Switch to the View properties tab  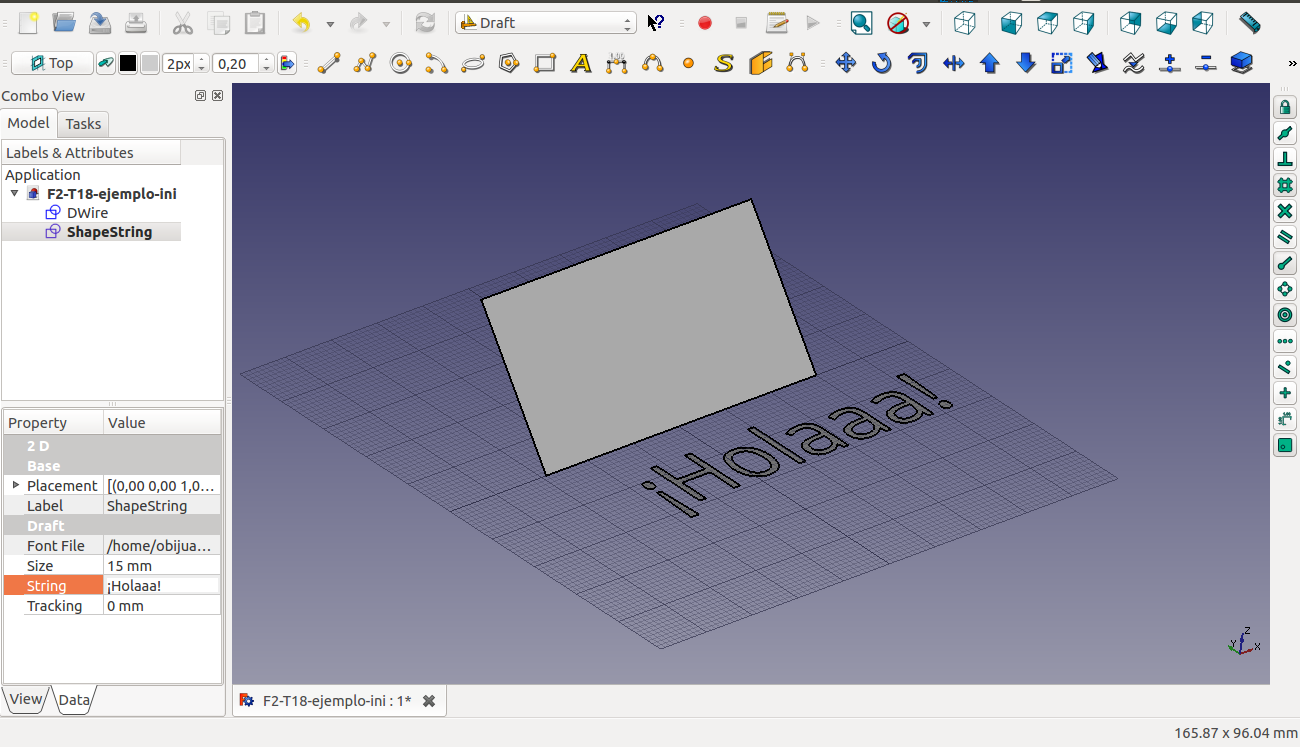26,700
